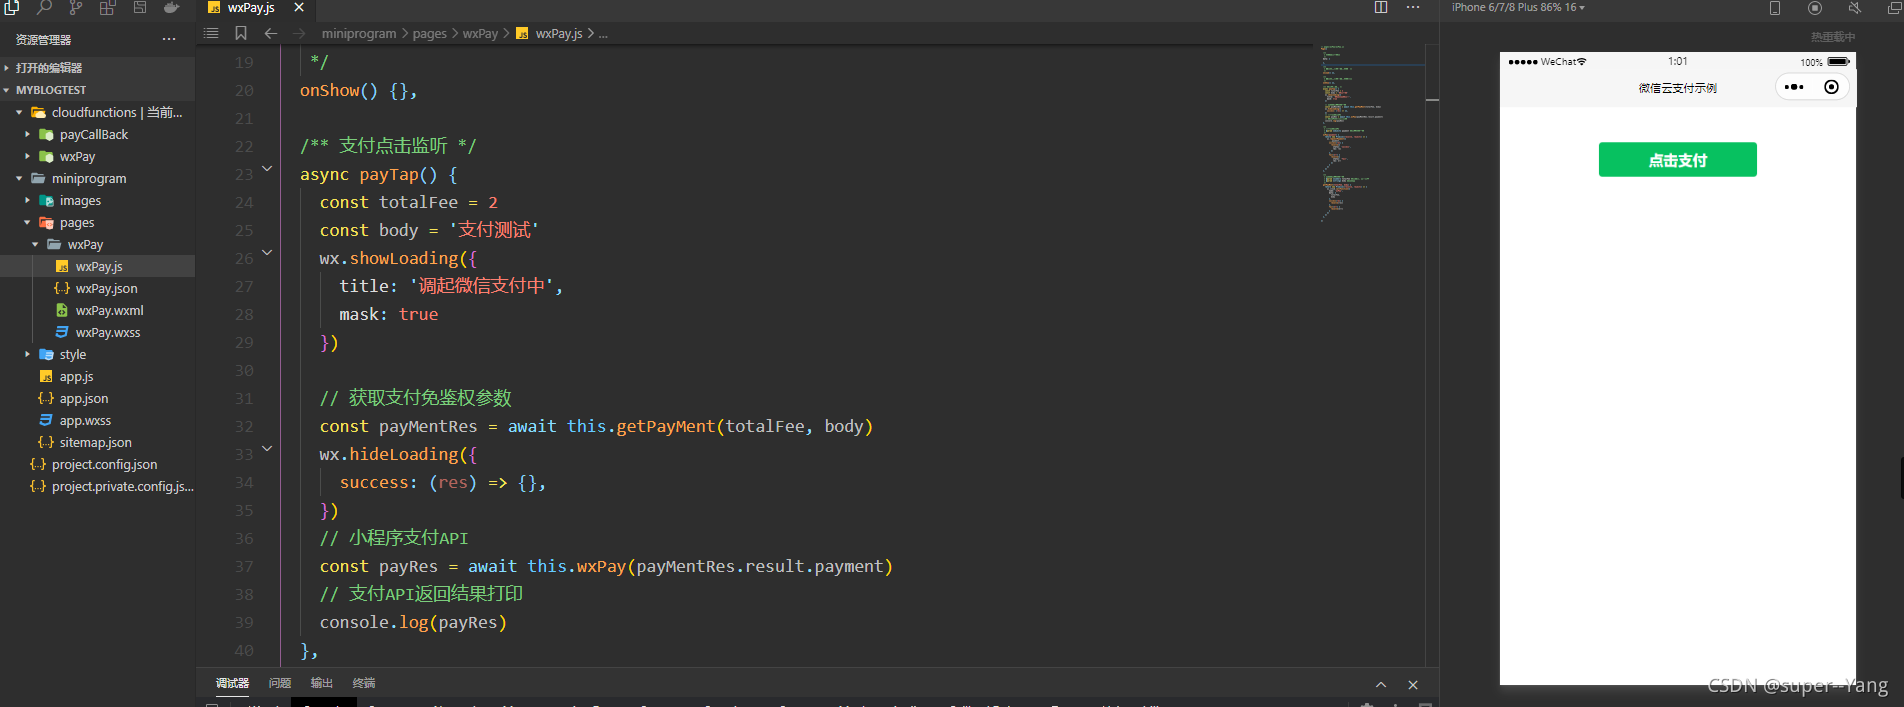Collapse the pages folder
The width and height of the screenshot is (1904, 707).
pyautogui.click(x=98, y=222)
